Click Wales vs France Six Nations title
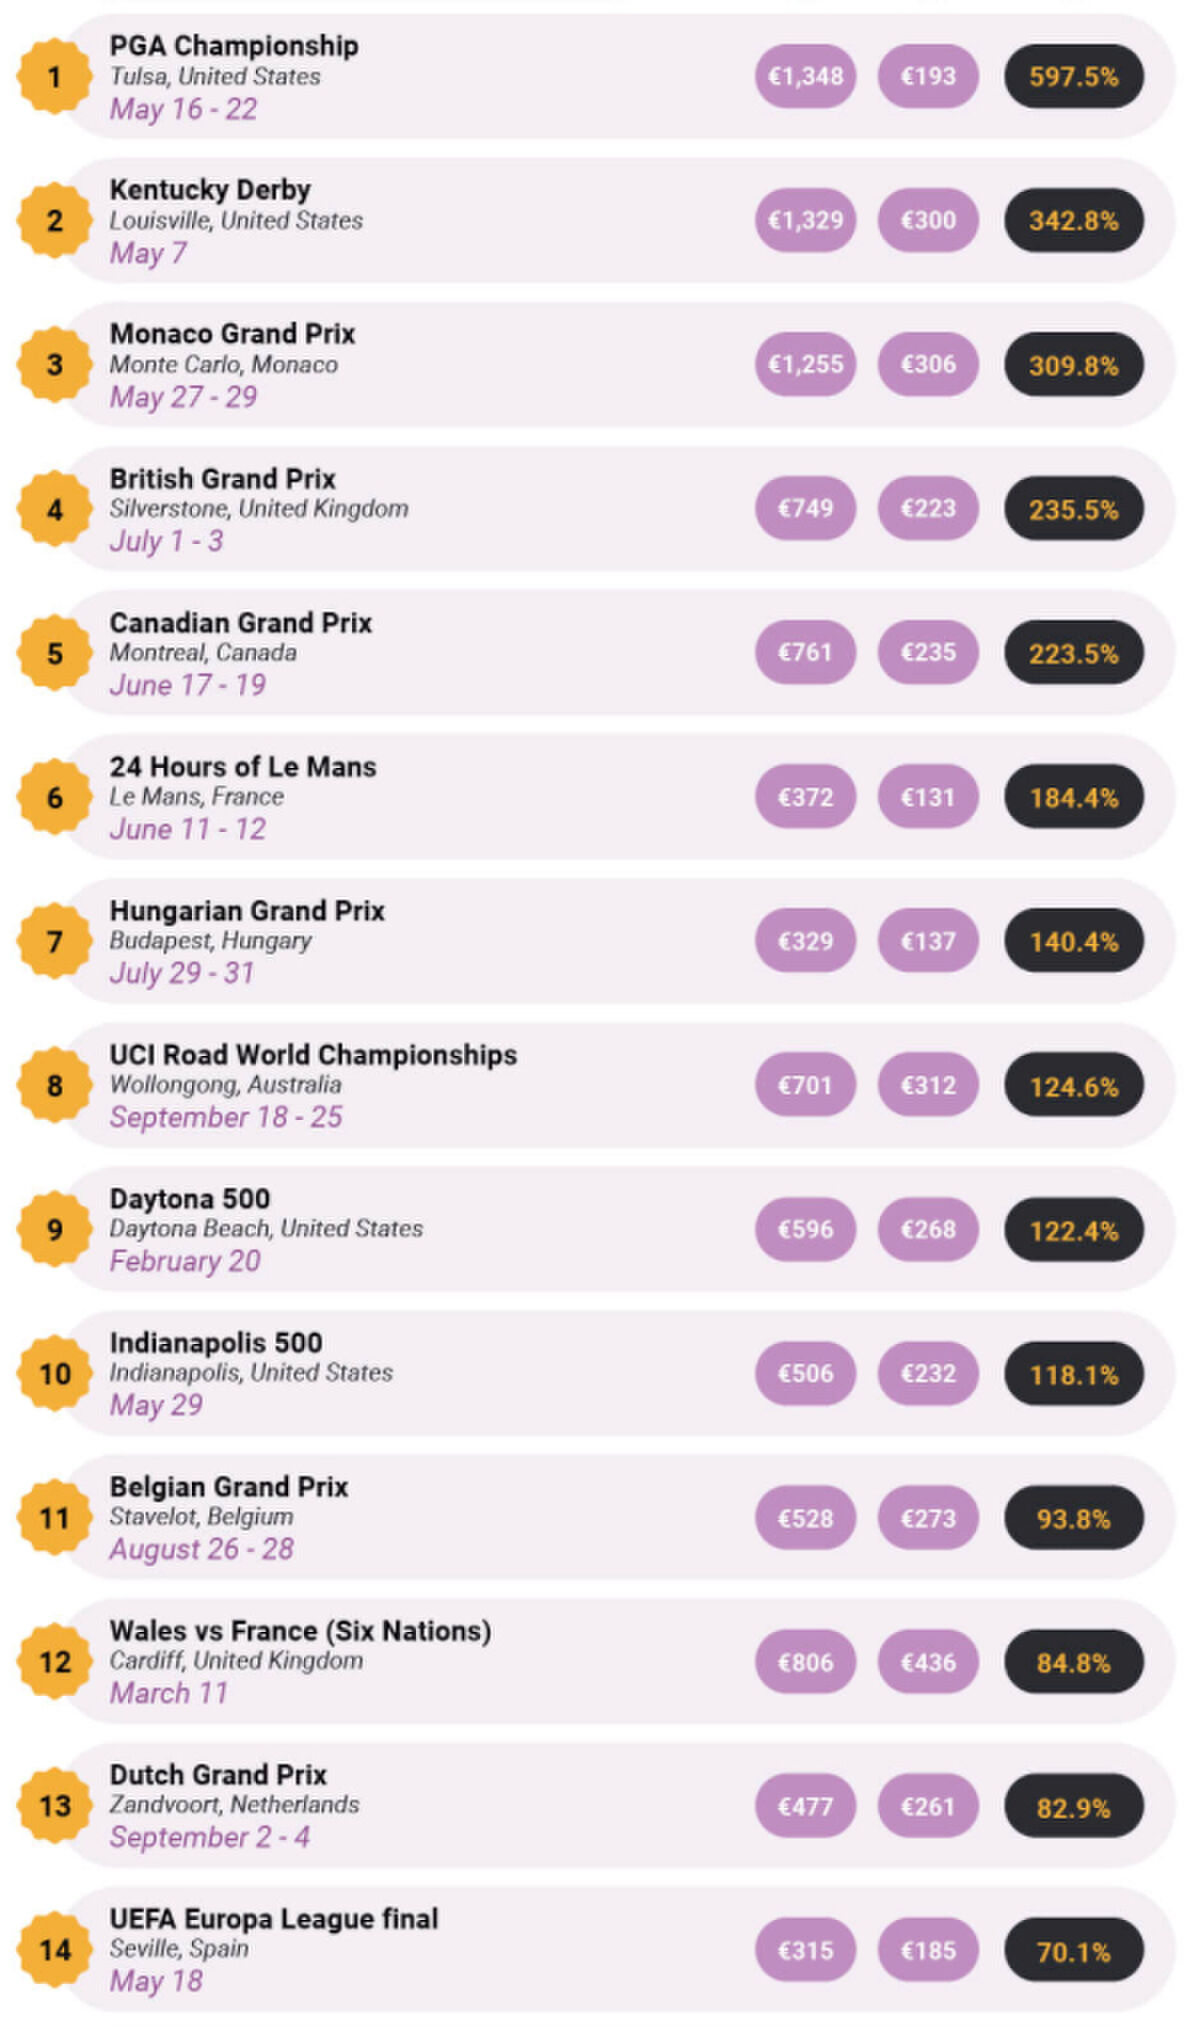Screen dimensions: 1190x2026 pos(300,1631)
